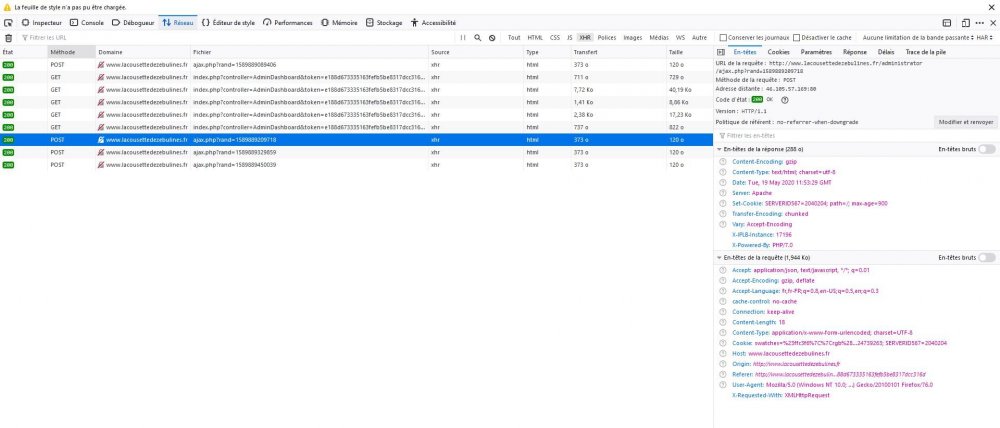The height and width of the screenshot is (428, 1000).
Task: Filter requests by CSS type
Action: 555,38
